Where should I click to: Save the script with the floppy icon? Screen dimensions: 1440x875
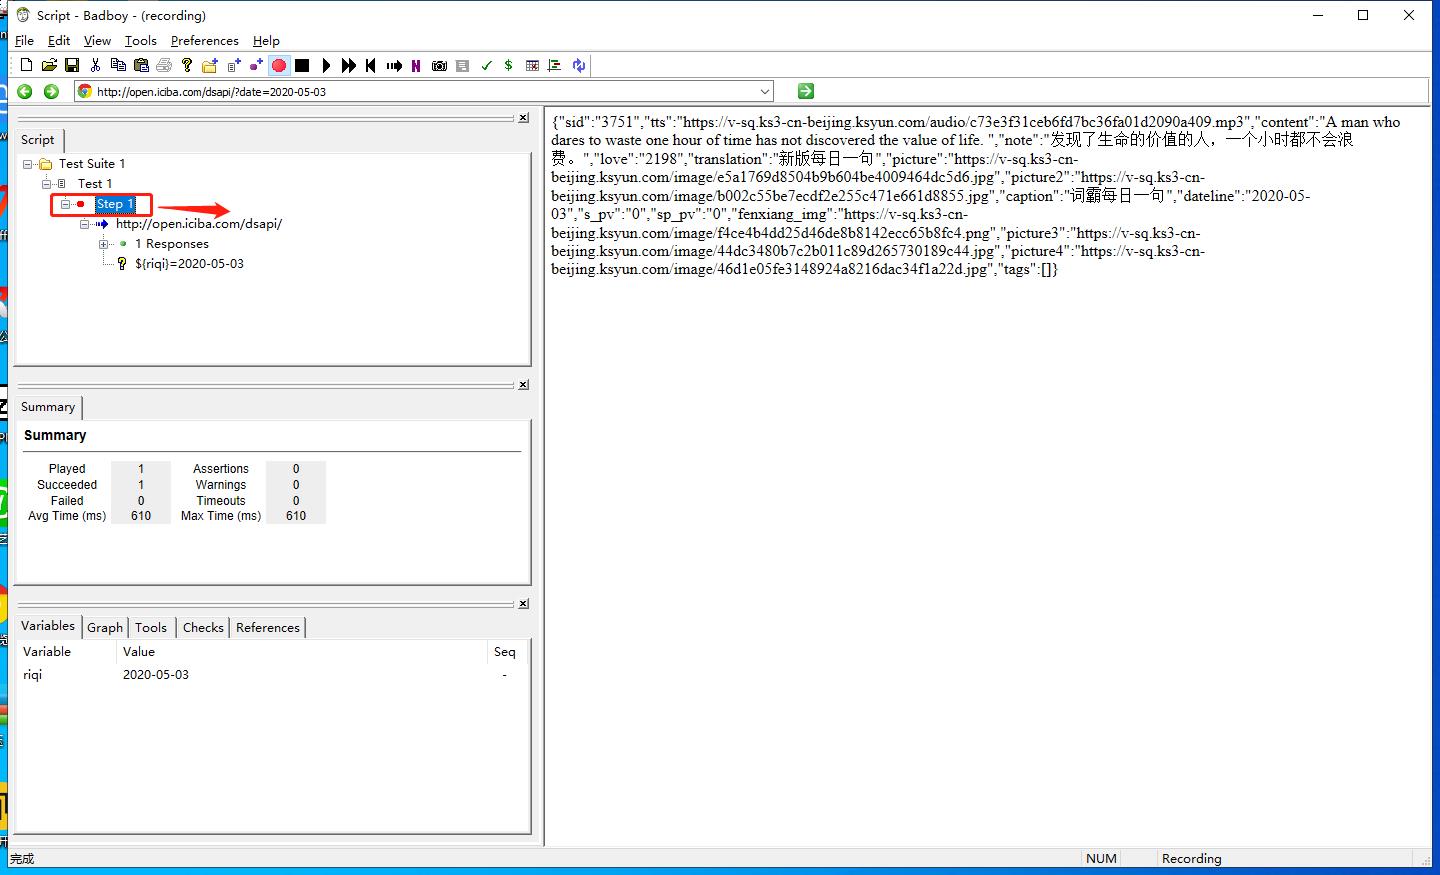click(x=72, y=65)
